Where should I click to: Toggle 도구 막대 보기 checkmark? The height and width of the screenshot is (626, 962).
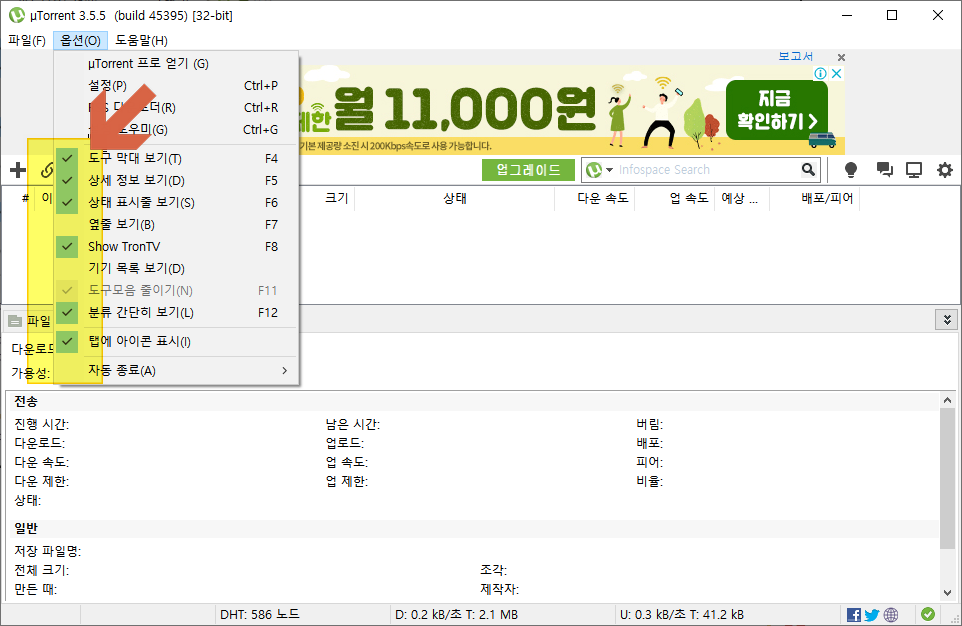click(67, 158)
